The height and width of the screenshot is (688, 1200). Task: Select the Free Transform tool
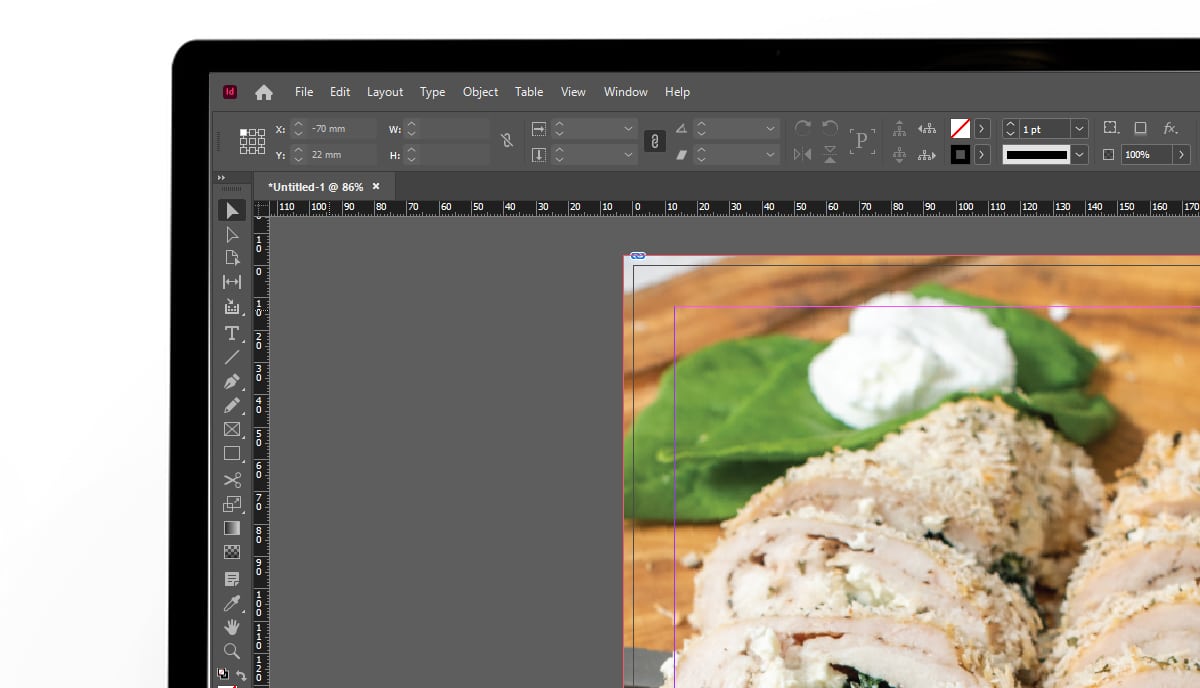(232, 504)
